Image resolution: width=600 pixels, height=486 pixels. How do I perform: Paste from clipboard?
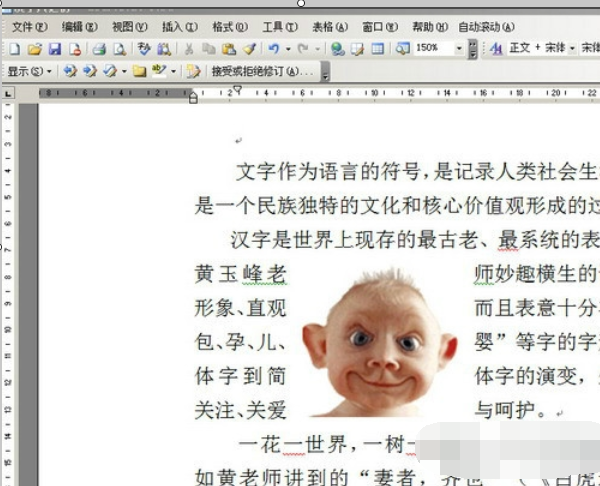coord(229,49)
